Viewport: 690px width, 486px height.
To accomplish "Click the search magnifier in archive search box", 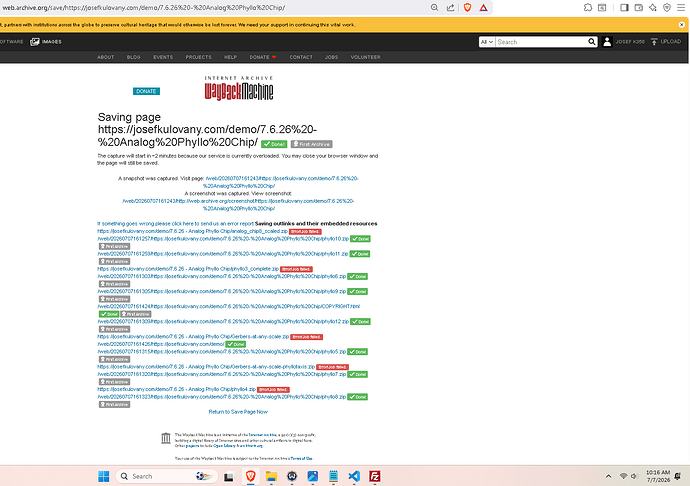I will 592,42.
